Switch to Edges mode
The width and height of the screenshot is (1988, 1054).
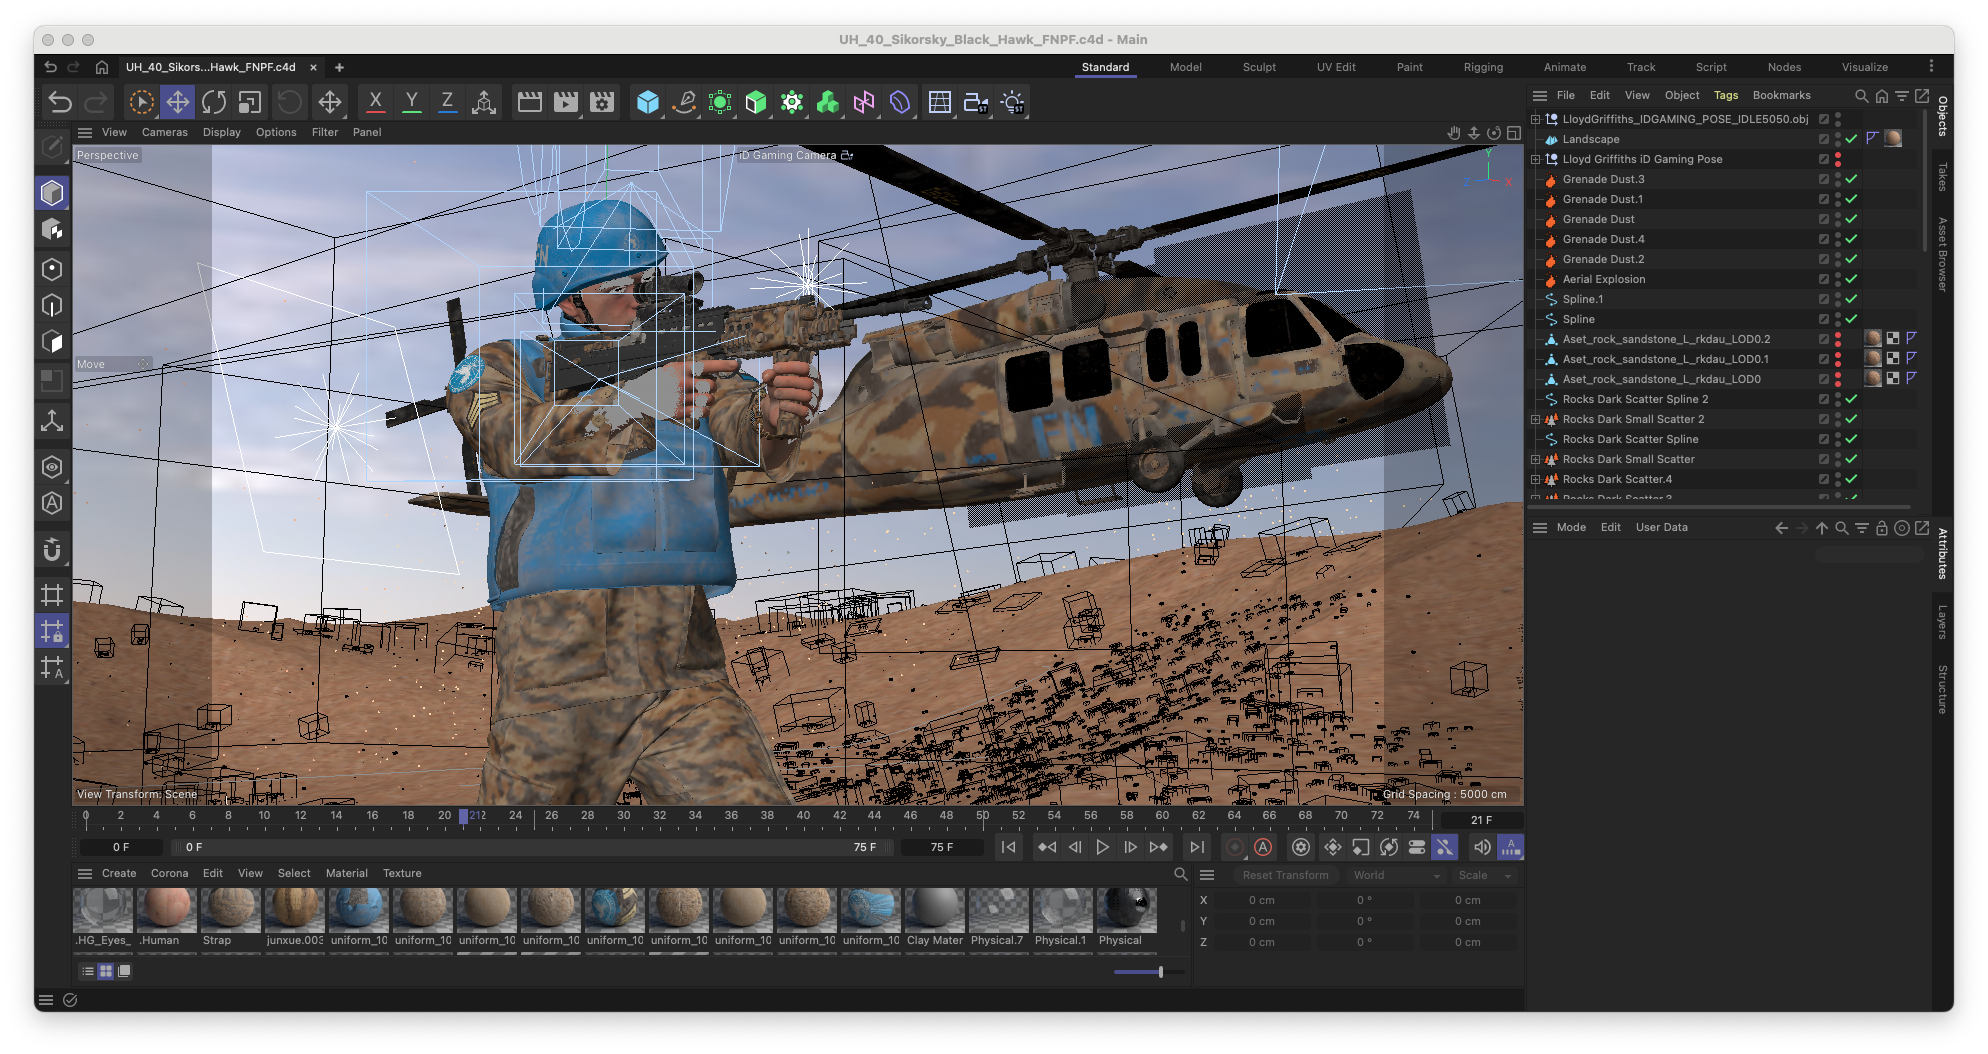pos(52,306)
